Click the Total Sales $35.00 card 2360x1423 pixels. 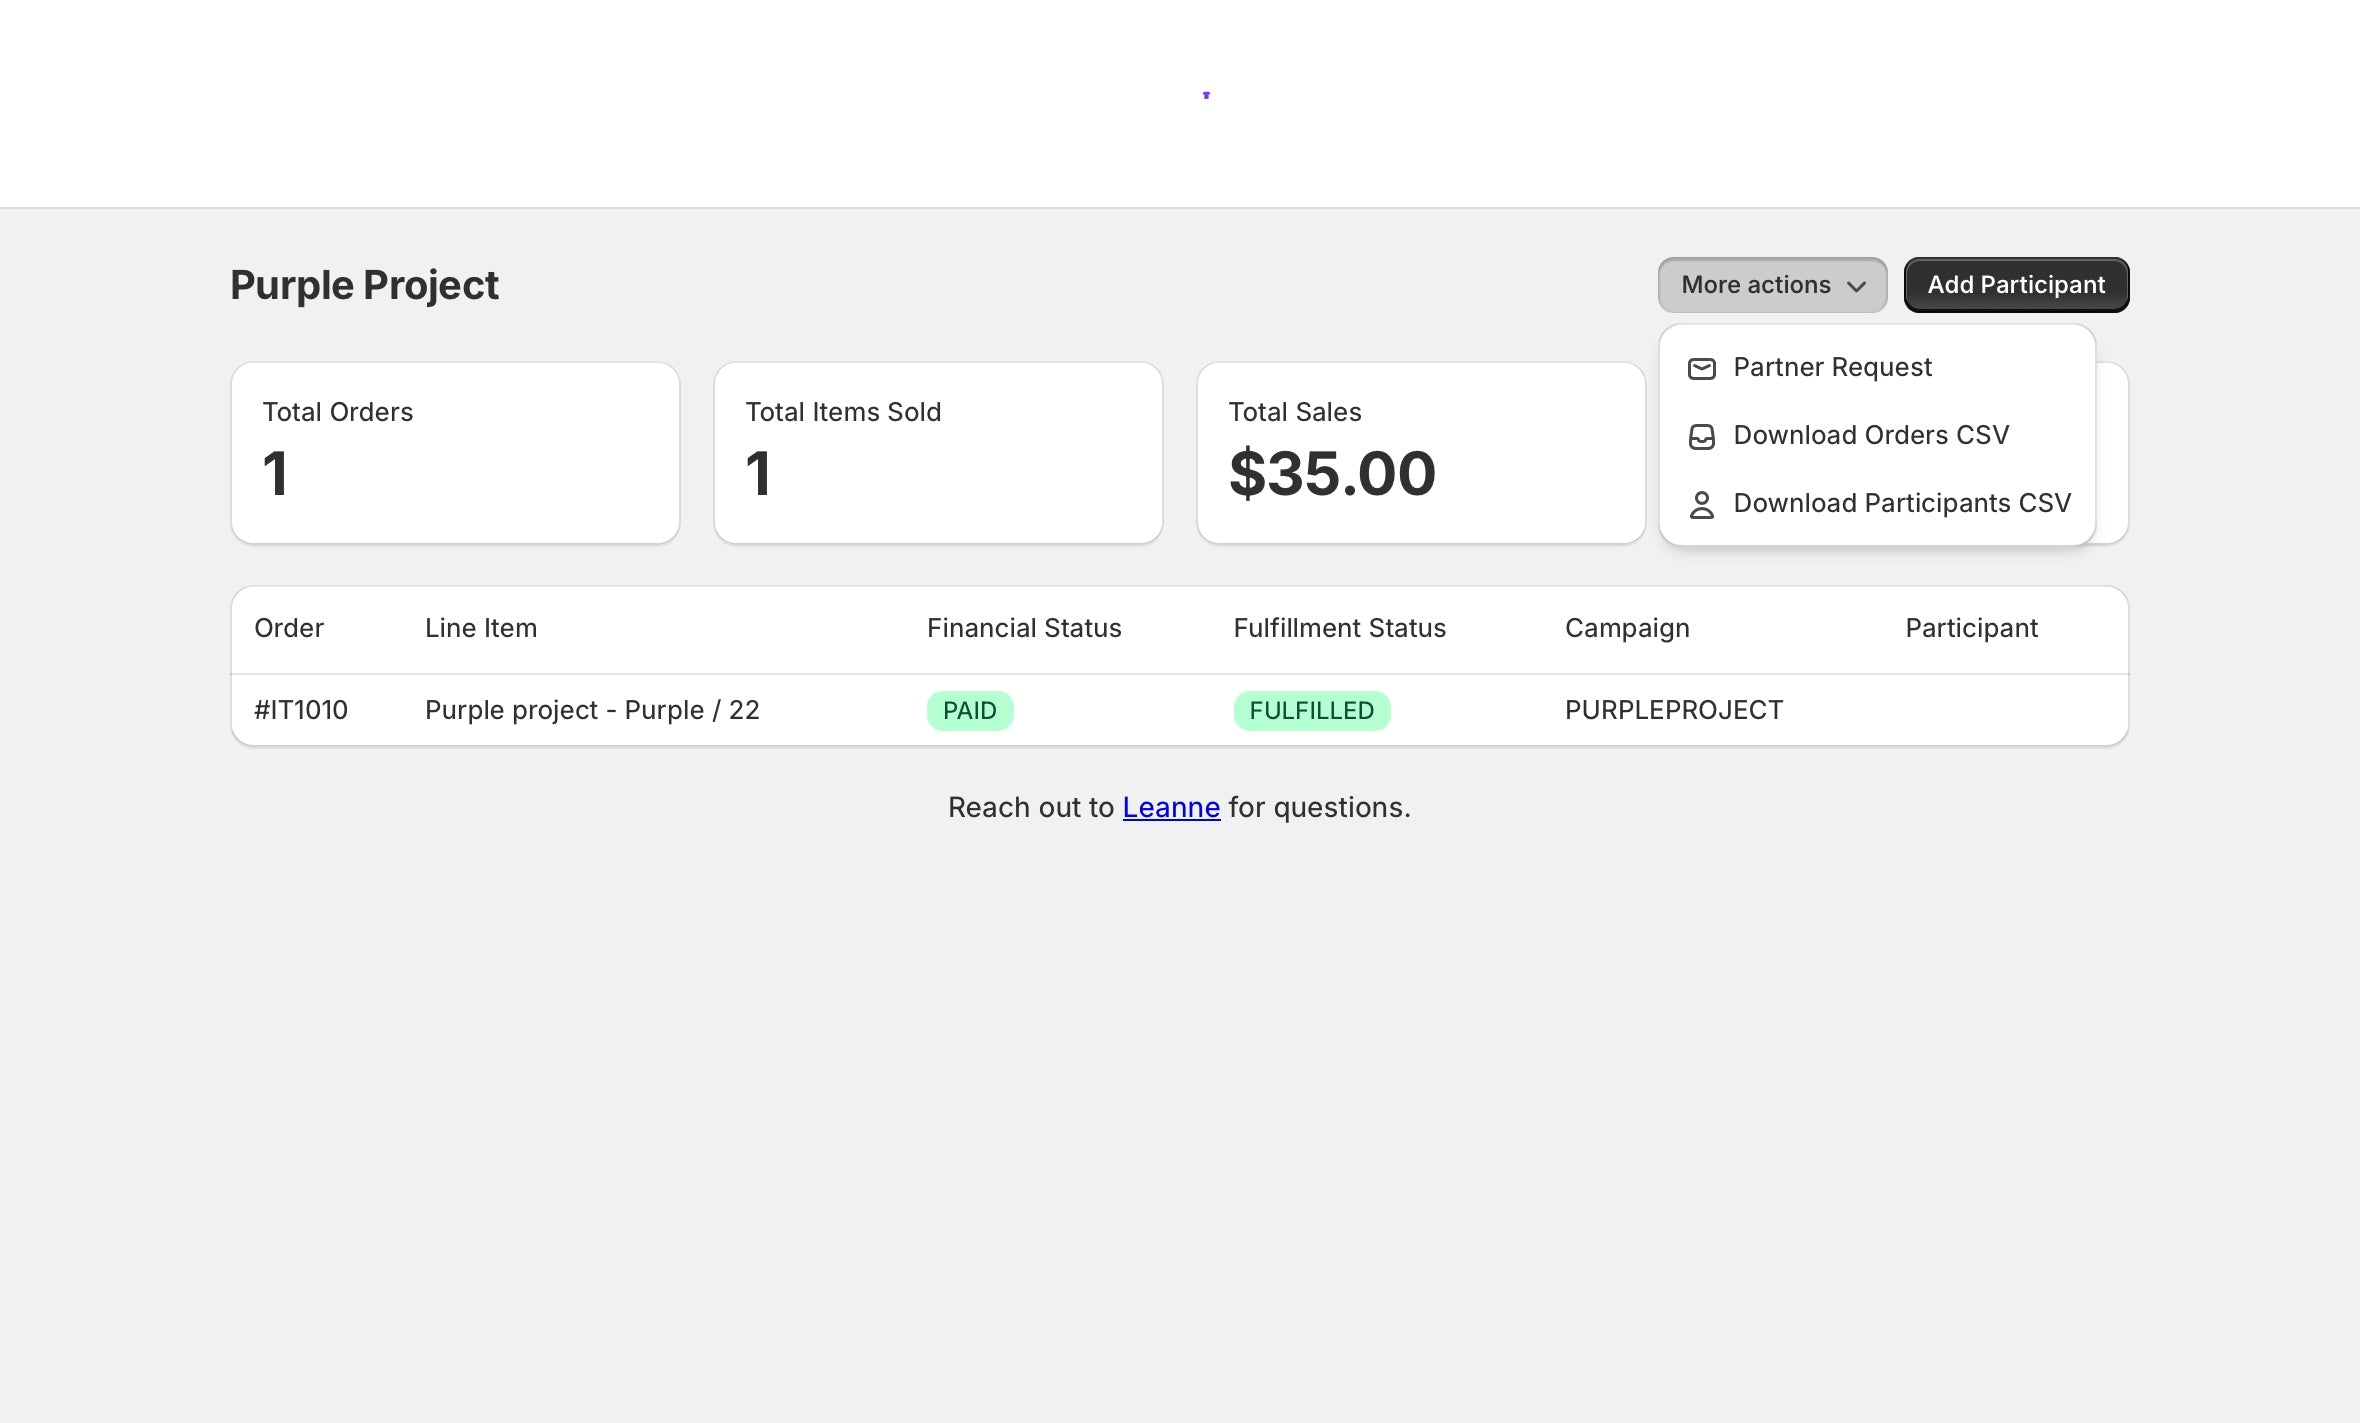tap(1420, 453)
